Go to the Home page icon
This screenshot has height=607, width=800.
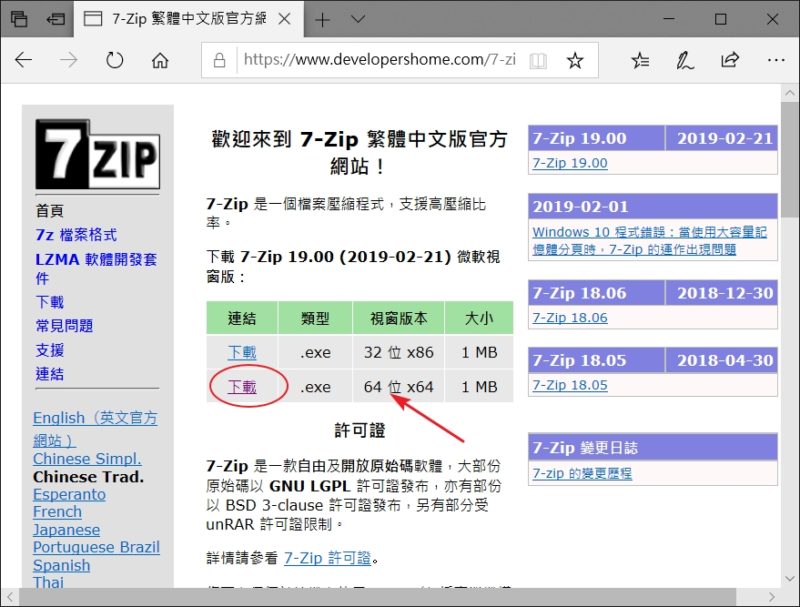point(160,60)
